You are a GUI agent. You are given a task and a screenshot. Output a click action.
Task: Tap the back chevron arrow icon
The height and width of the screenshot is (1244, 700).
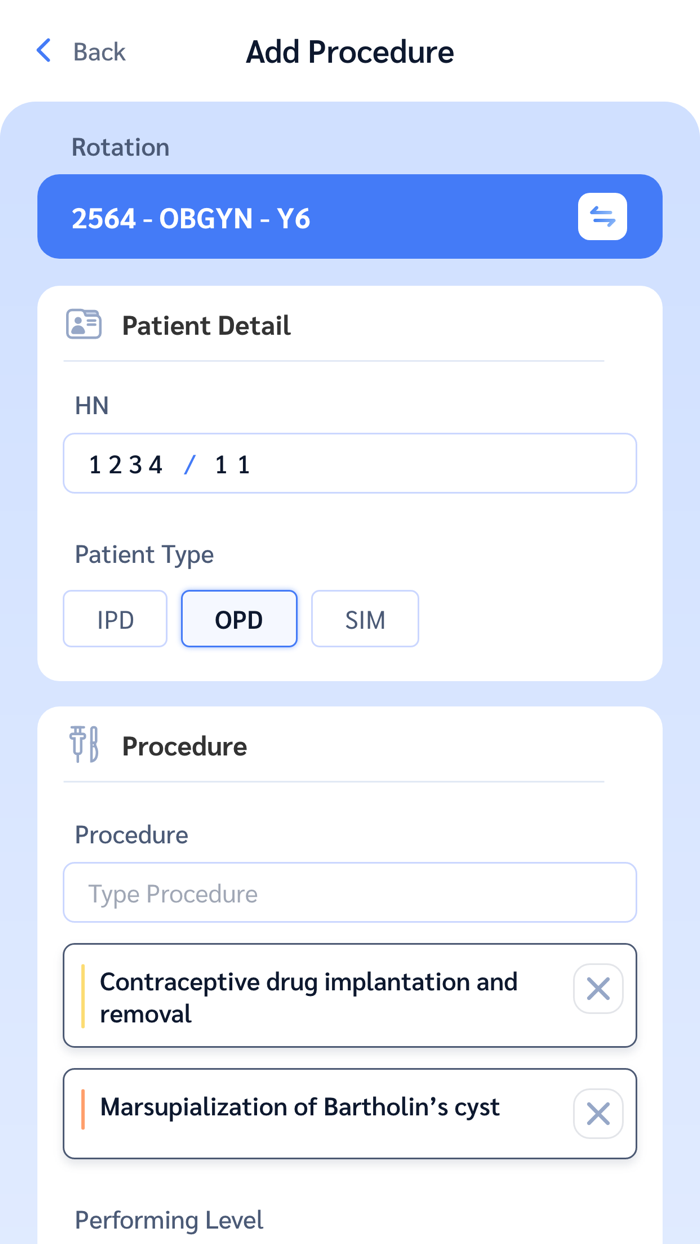(42, 50)
